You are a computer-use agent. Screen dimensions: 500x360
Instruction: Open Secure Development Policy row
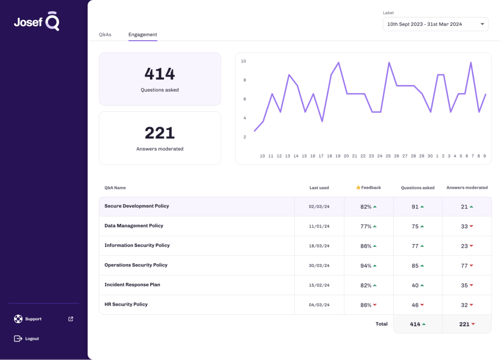[x=295, y=207]
